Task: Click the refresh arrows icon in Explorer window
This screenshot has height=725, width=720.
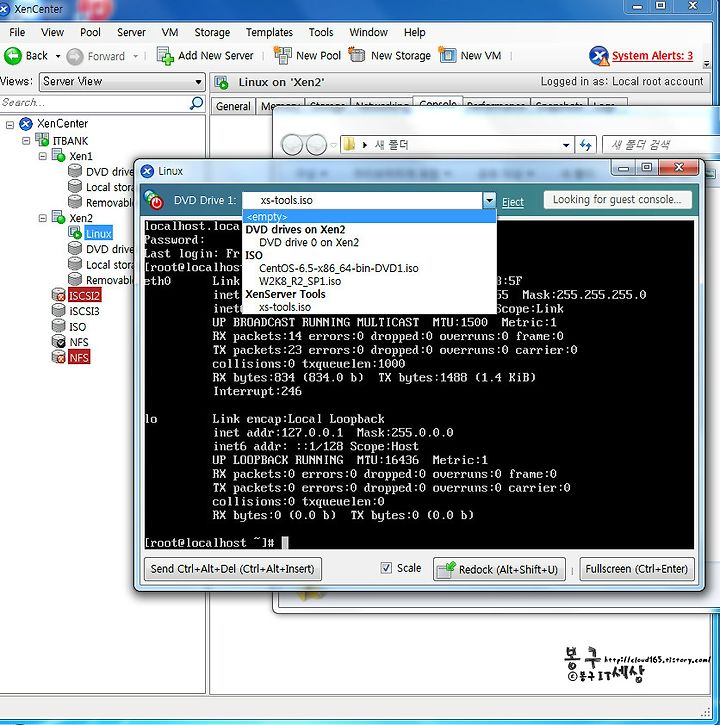Action: [585, 145]
